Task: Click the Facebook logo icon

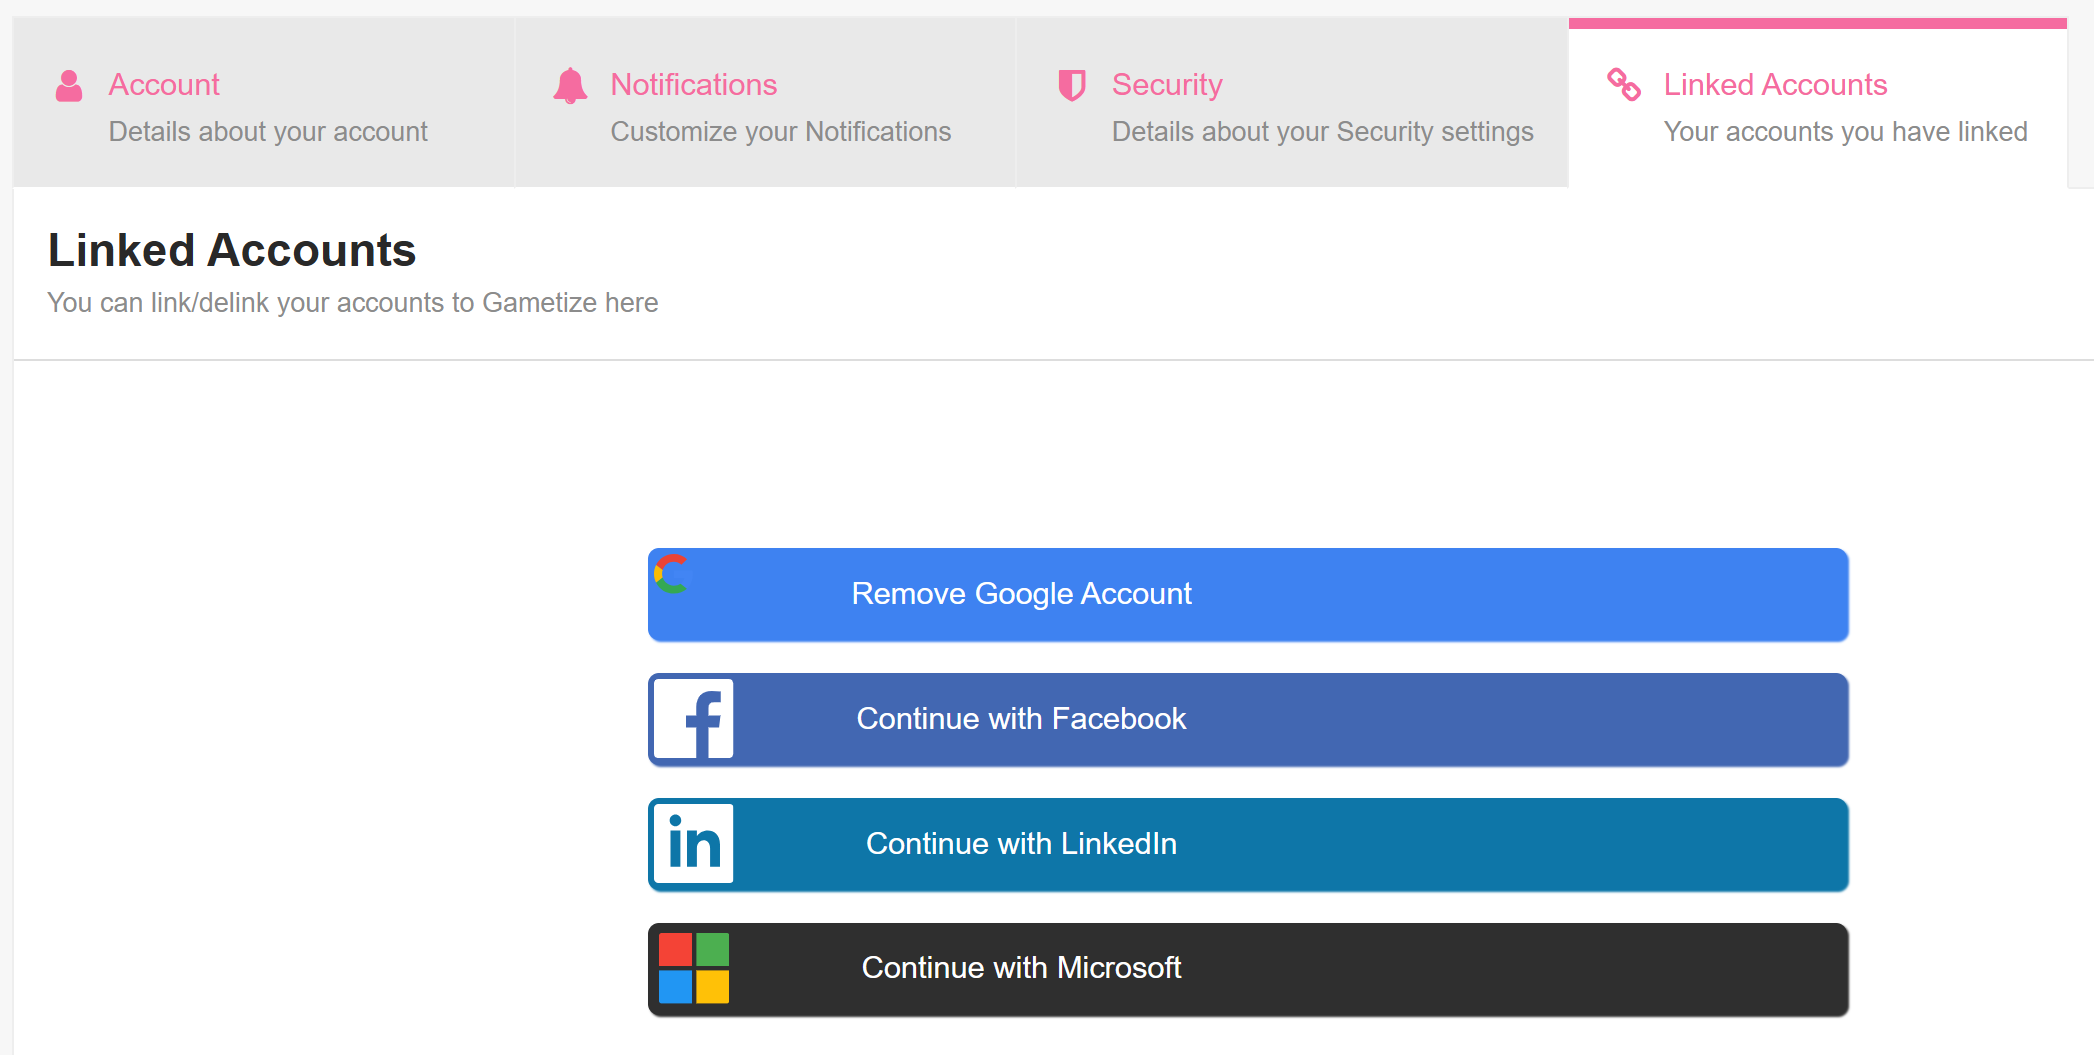Action: (x=694, y=719)
